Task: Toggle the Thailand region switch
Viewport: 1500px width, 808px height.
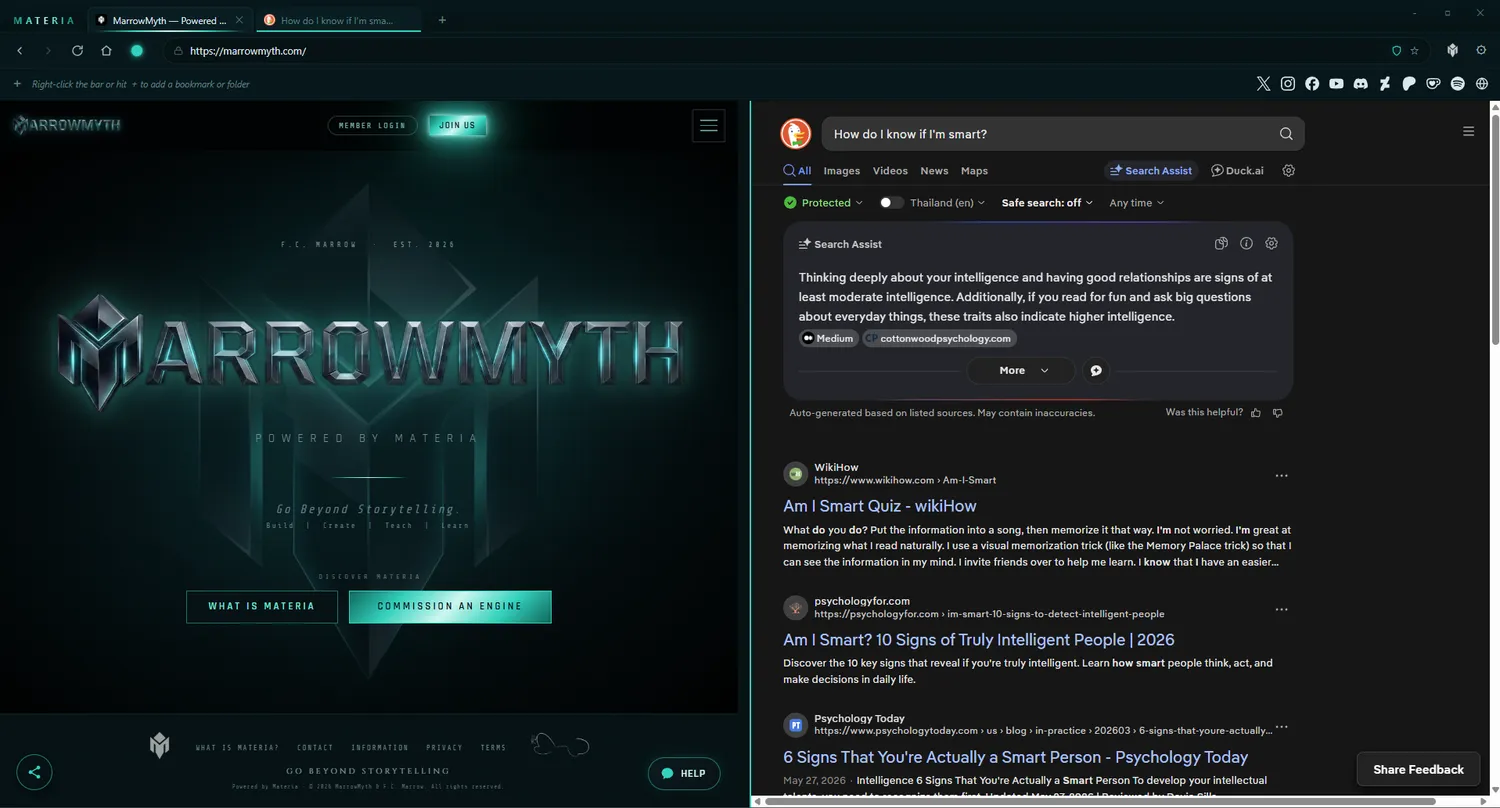Action: pyautogui.click(x=891, y=202)
